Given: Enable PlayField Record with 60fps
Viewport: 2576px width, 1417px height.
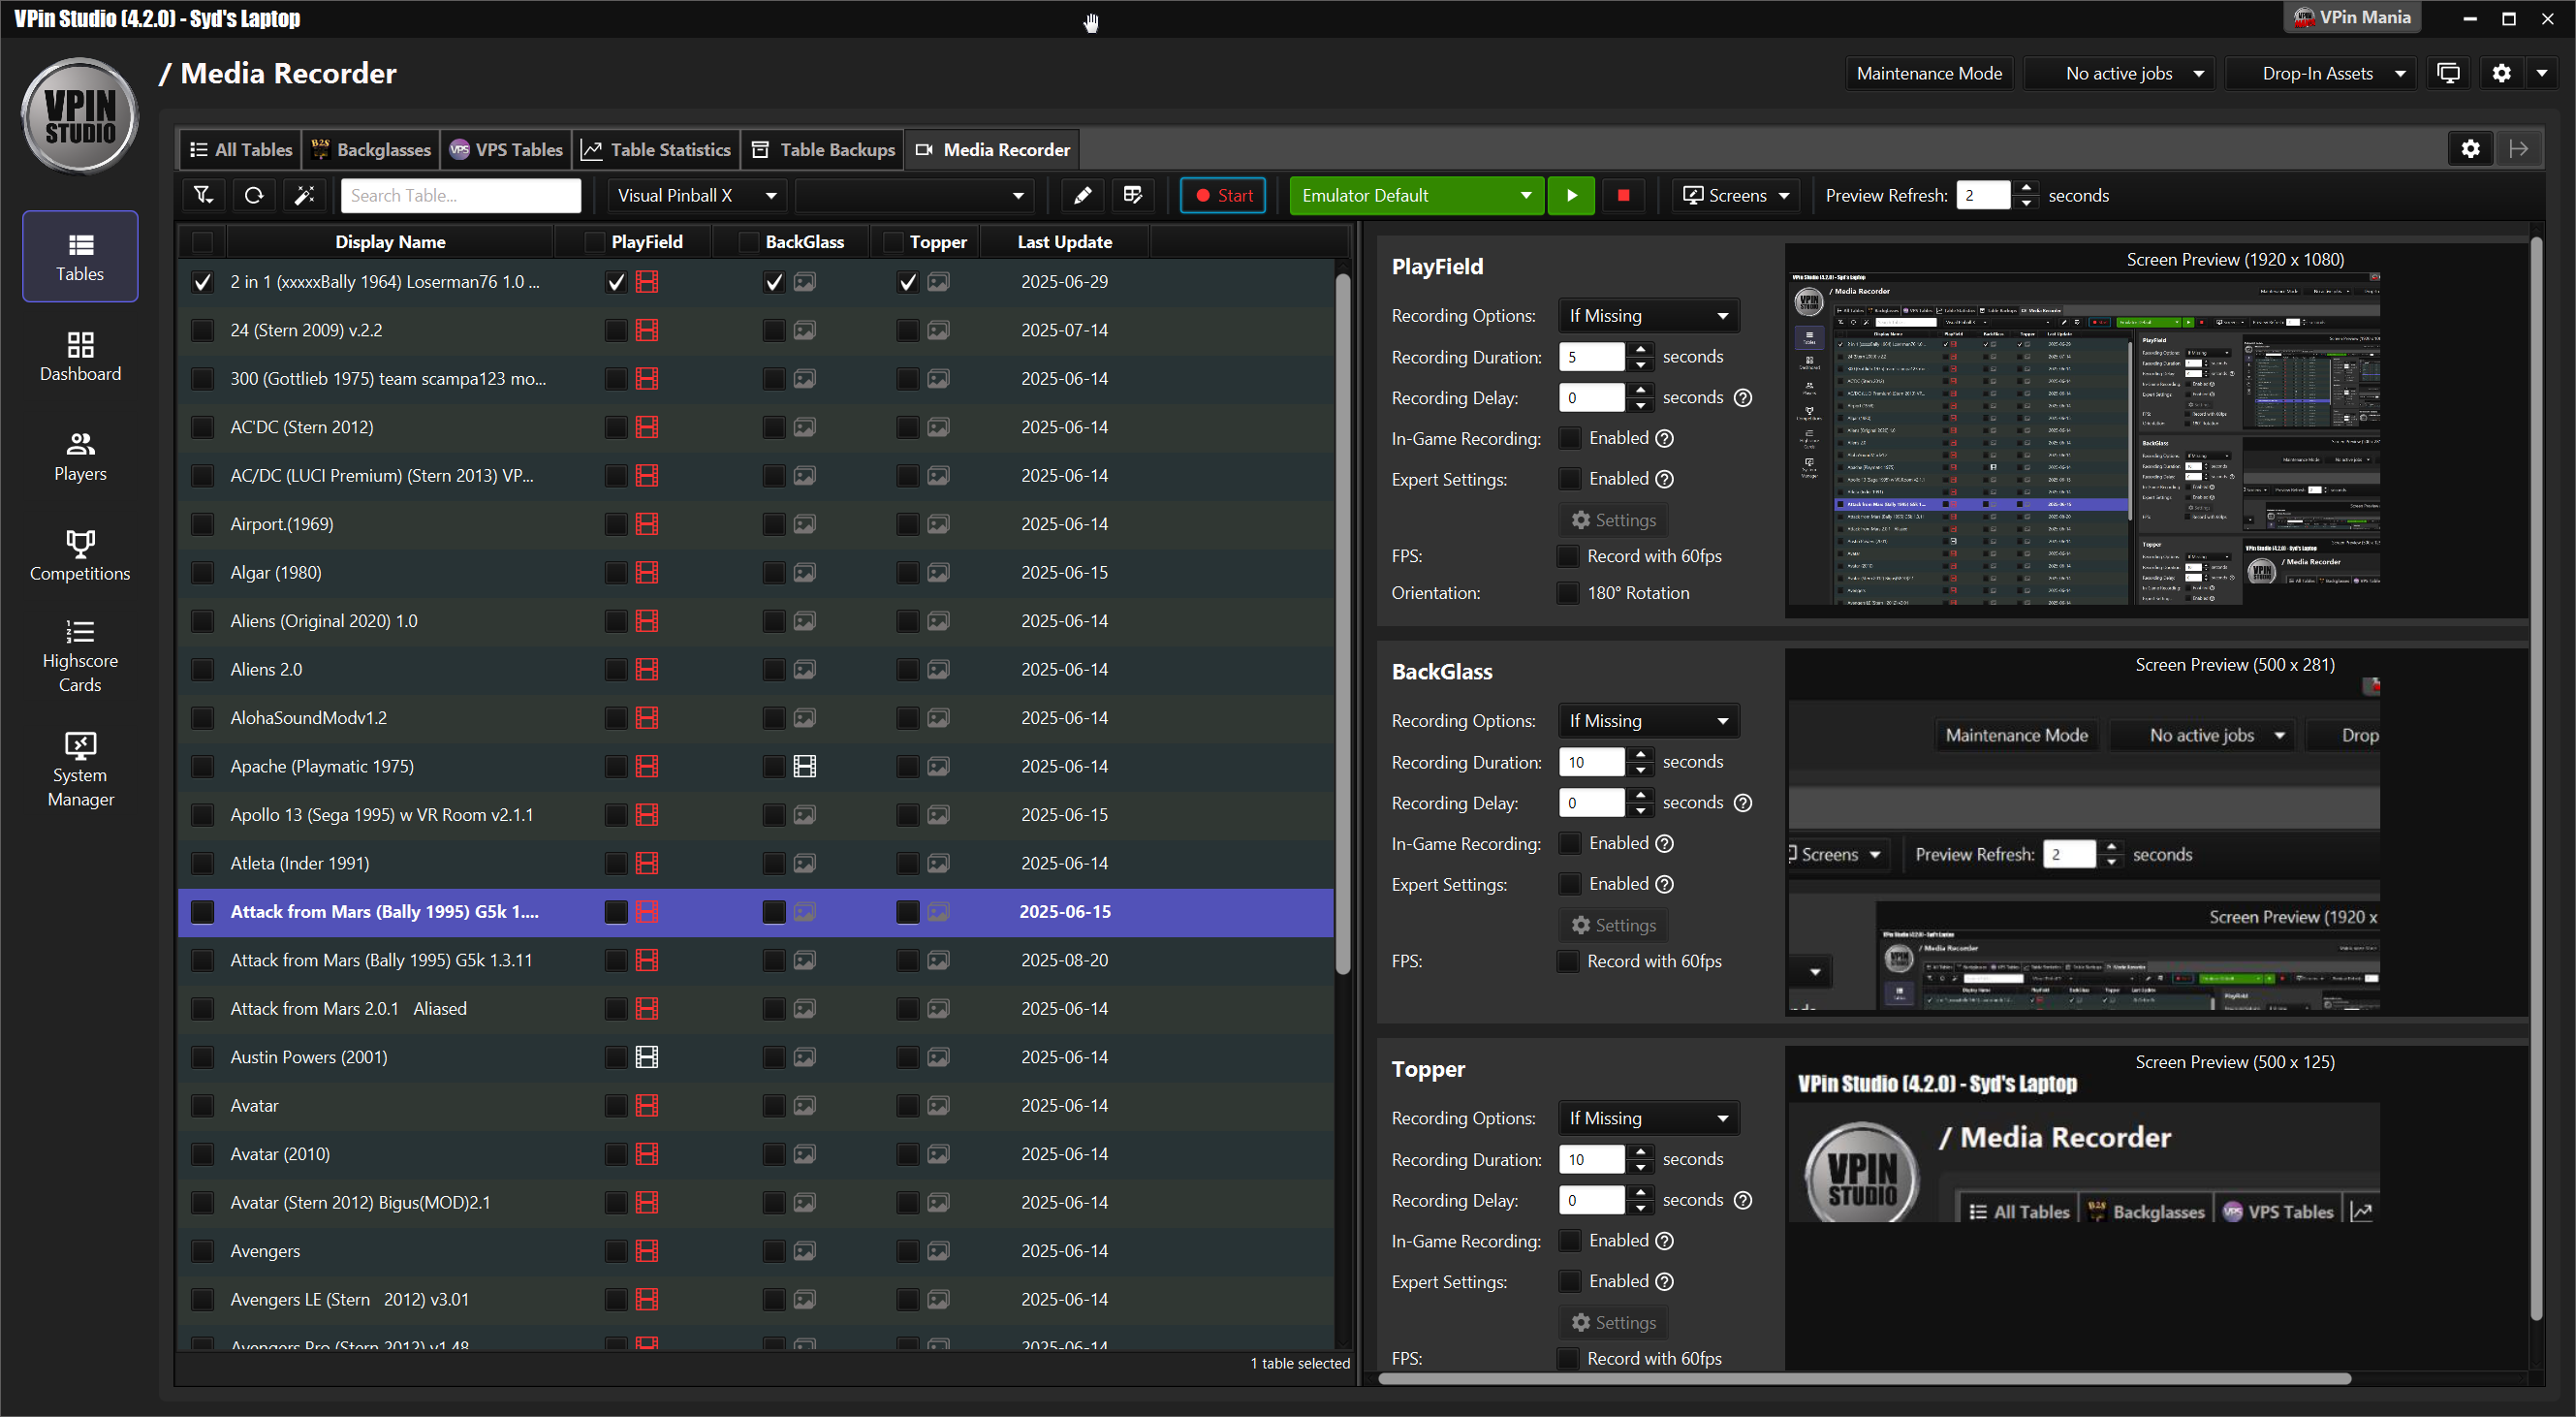Looking at the screenshot, I should click(1569, 556).
